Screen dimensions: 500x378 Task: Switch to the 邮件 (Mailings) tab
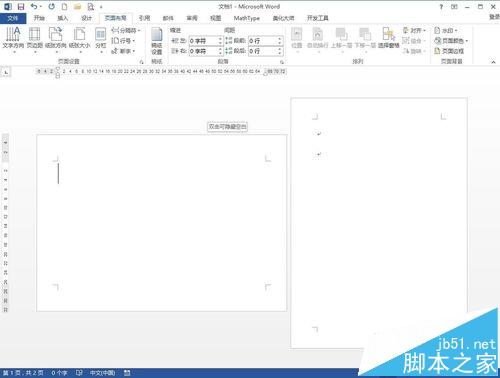(x=168, y=18)
